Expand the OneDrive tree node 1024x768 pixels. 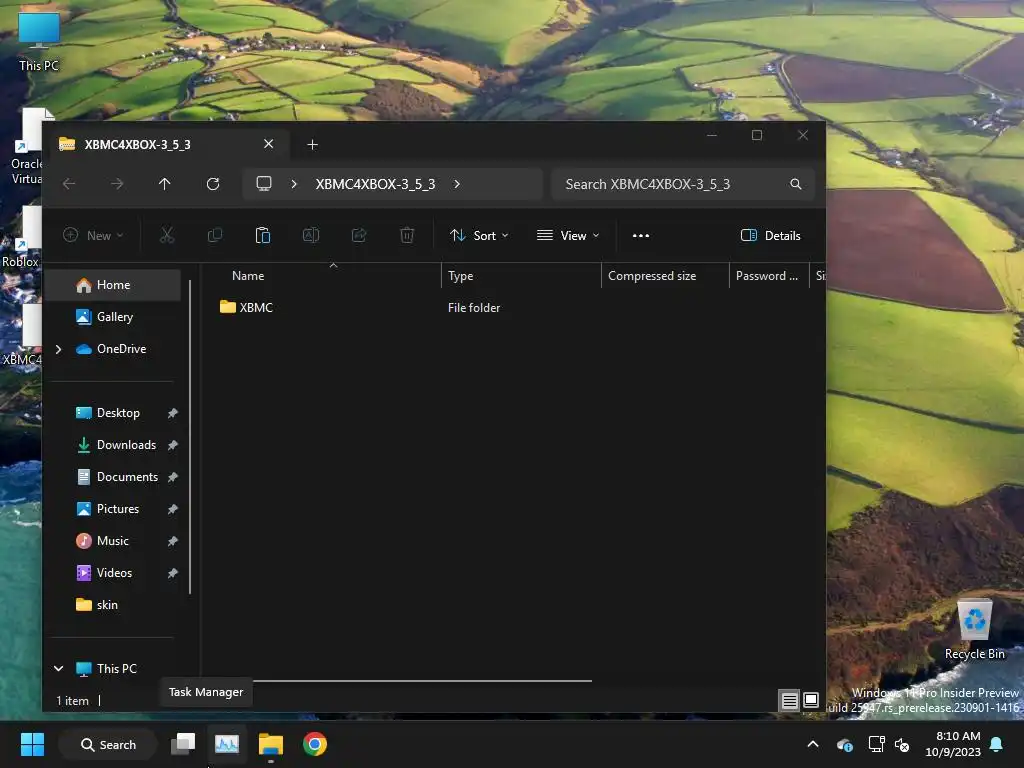tap(59, 349)
